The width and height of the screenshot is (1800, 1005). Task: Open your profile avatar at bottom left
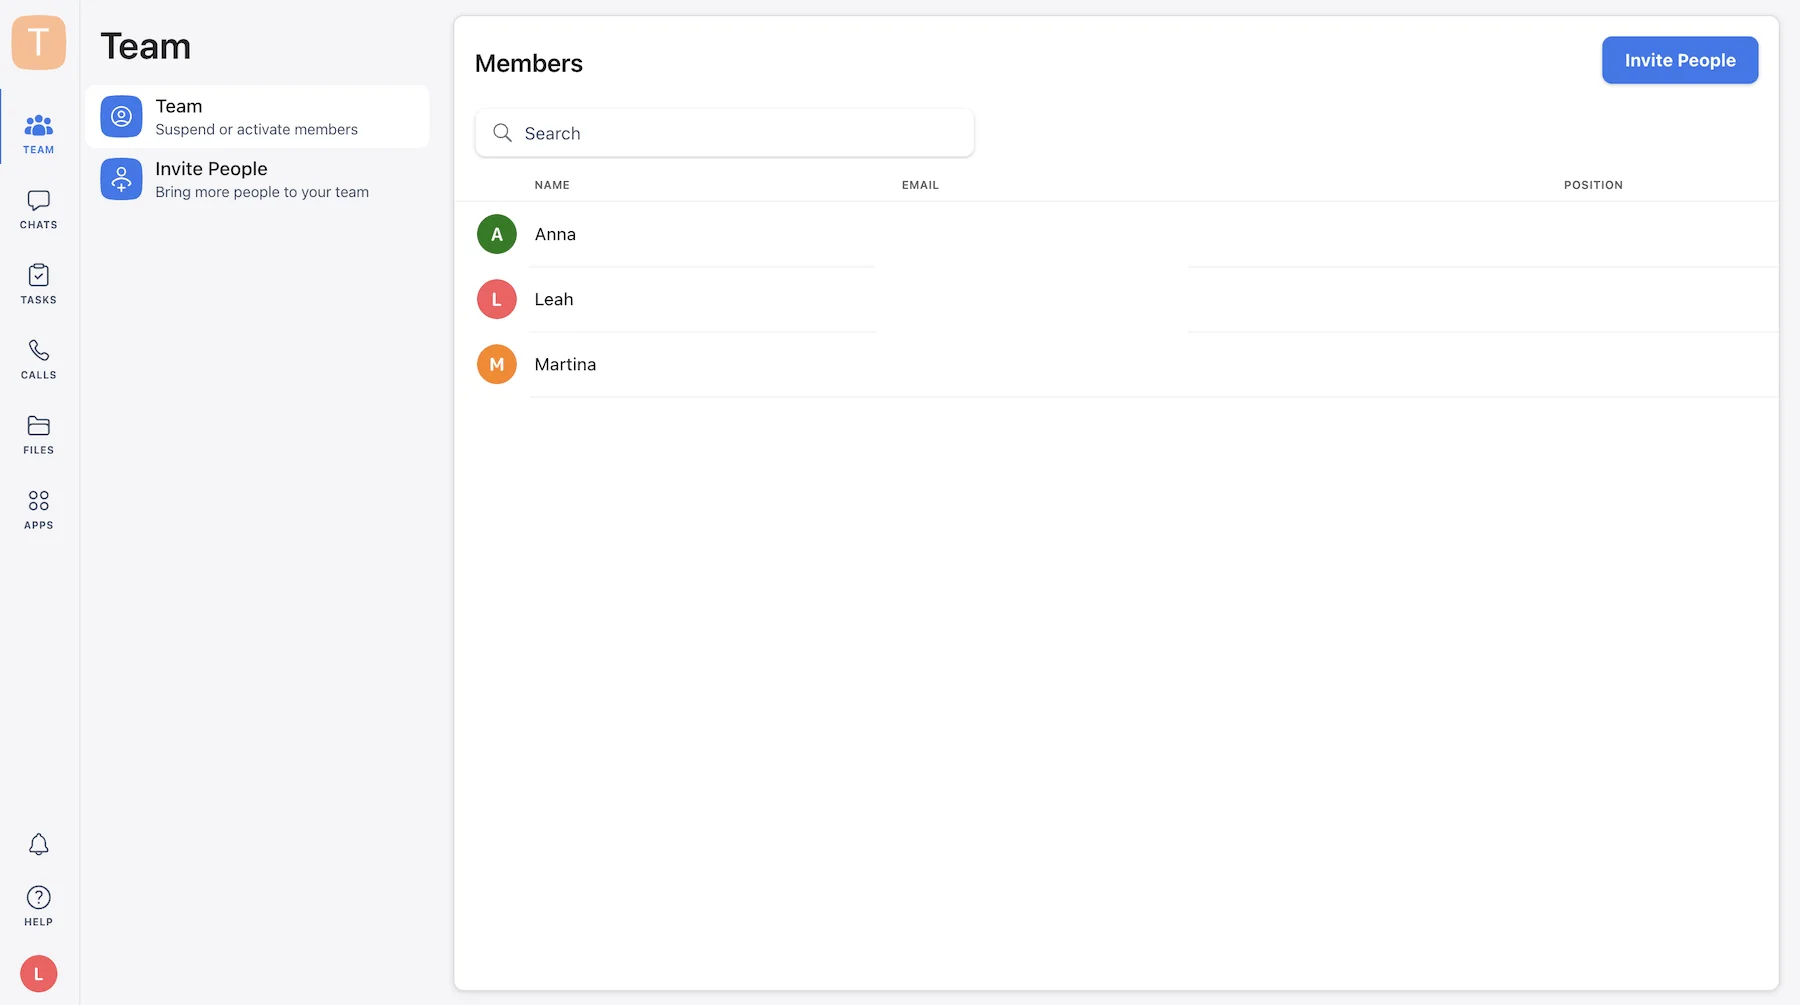pos(38,973)
